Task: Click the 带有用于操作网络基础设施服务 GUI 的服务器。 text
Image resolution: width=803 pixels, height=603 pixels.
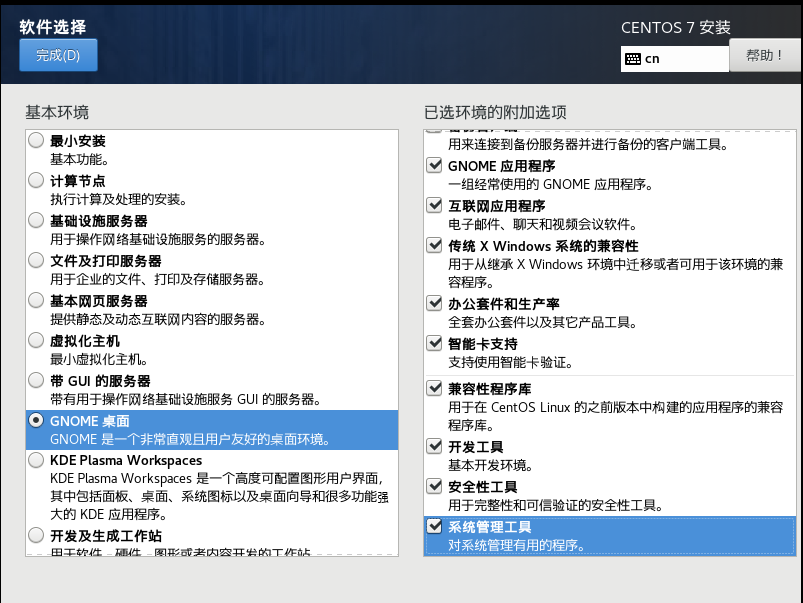Action: click(185, 400)
